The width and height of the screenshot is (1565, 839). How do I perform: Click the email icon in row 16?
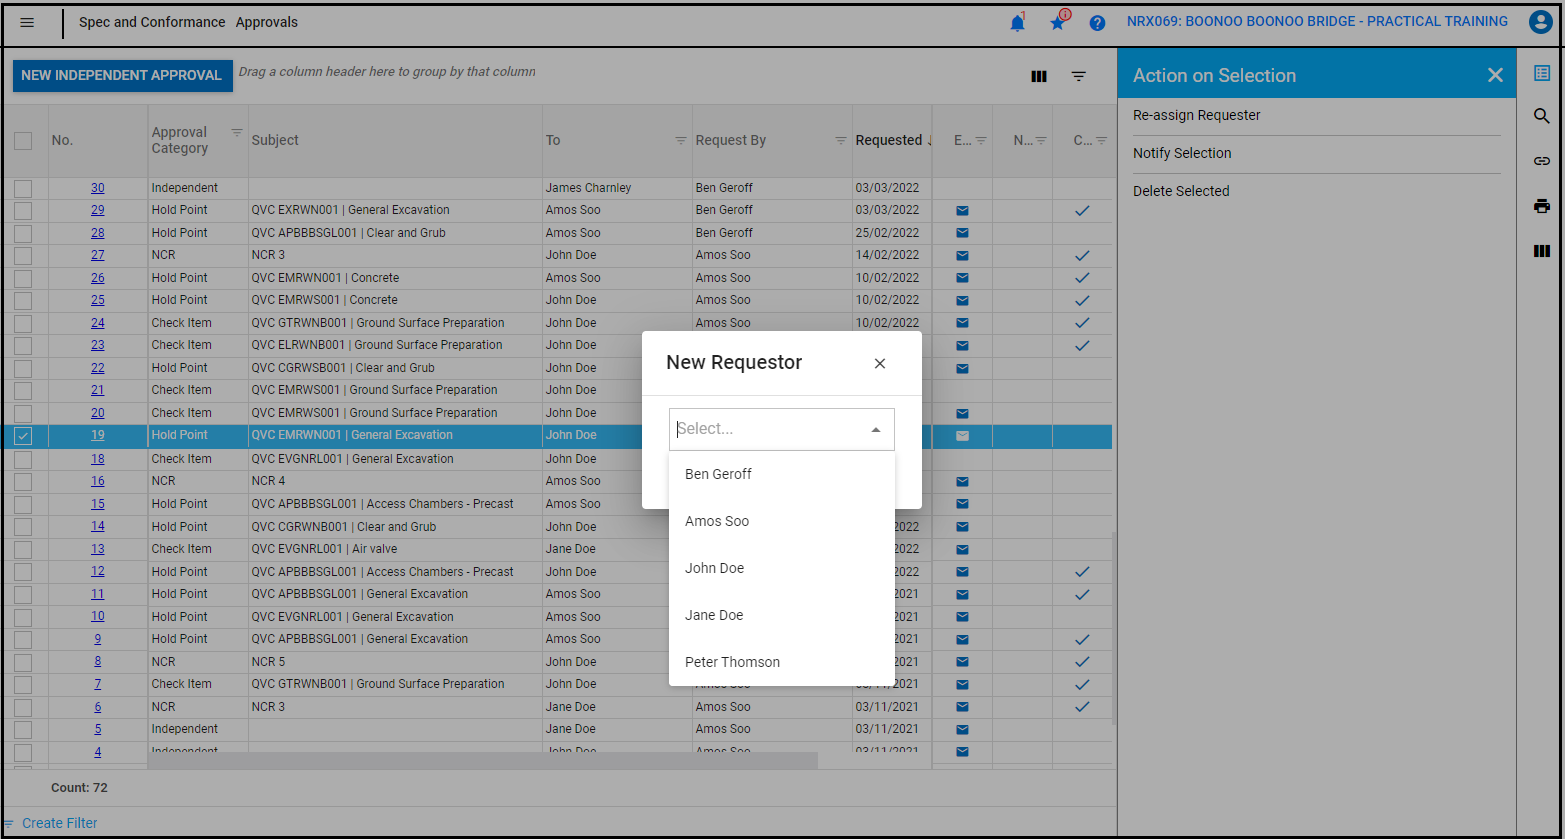[962, 482]
